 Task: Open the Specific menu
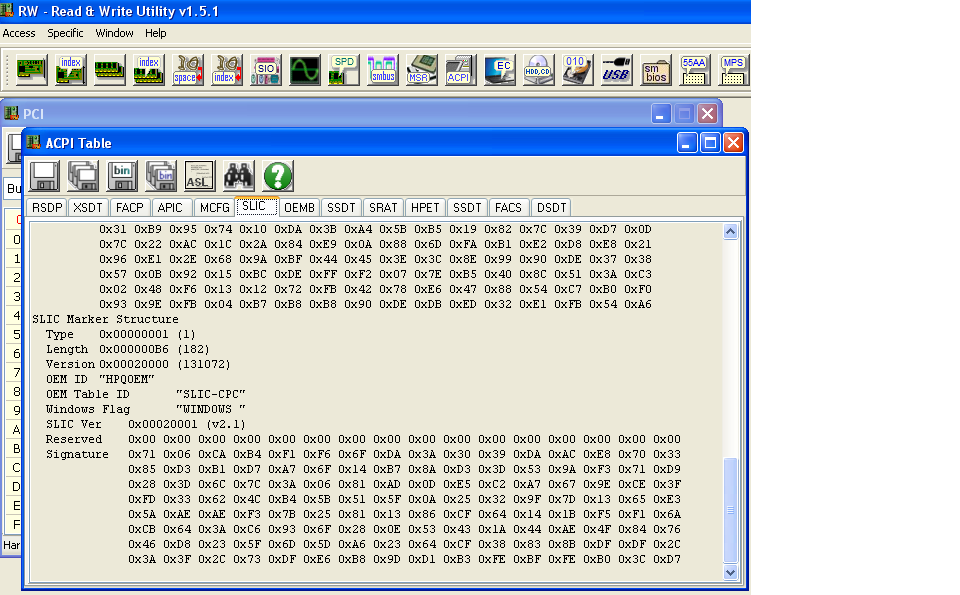(x=66, y=33)
